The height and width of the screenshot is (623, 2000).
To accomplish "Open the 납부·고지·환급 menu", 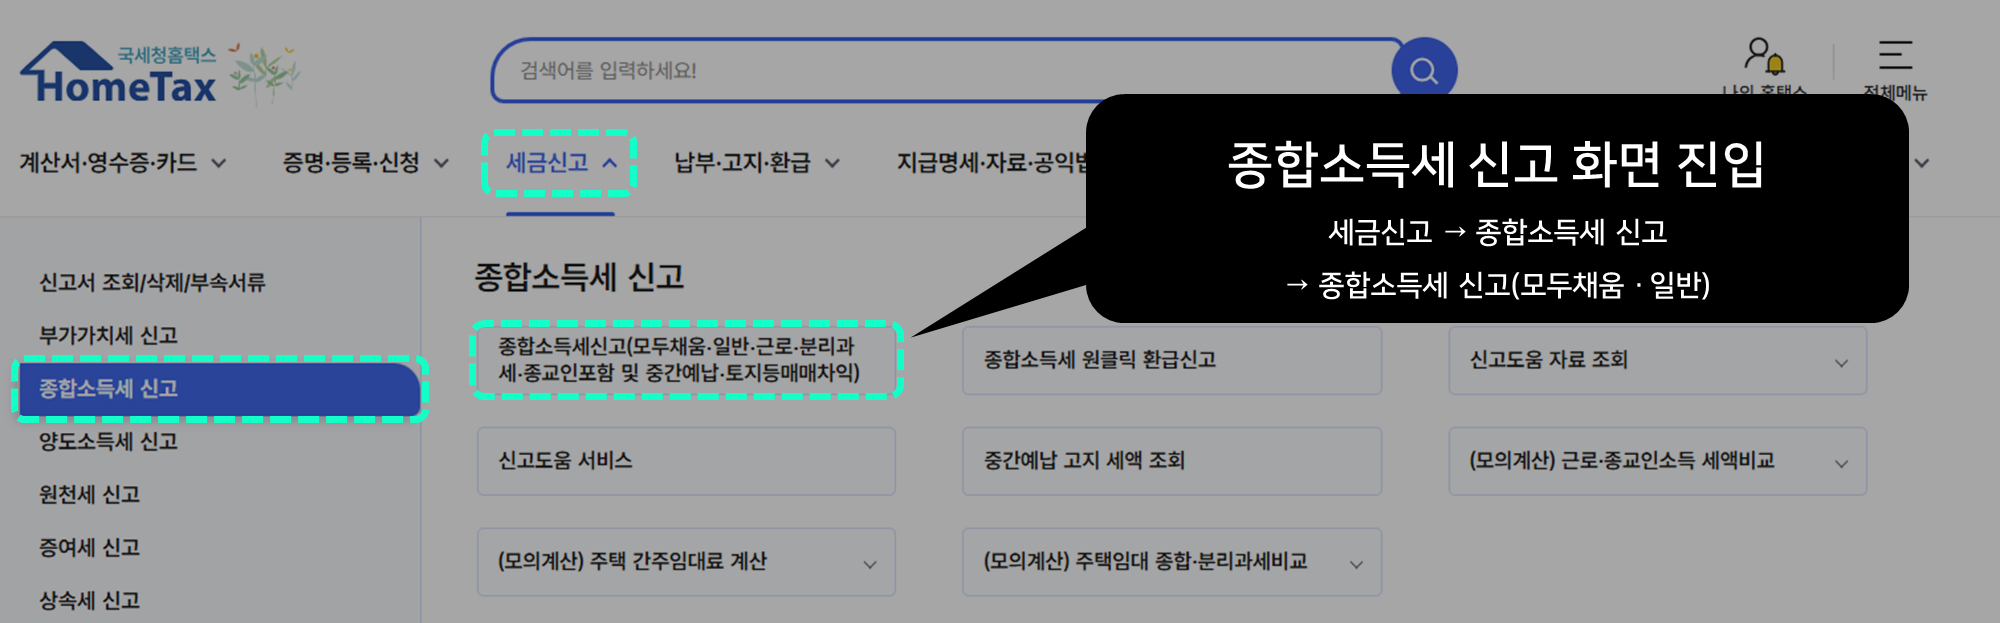I will click(757, 163).
